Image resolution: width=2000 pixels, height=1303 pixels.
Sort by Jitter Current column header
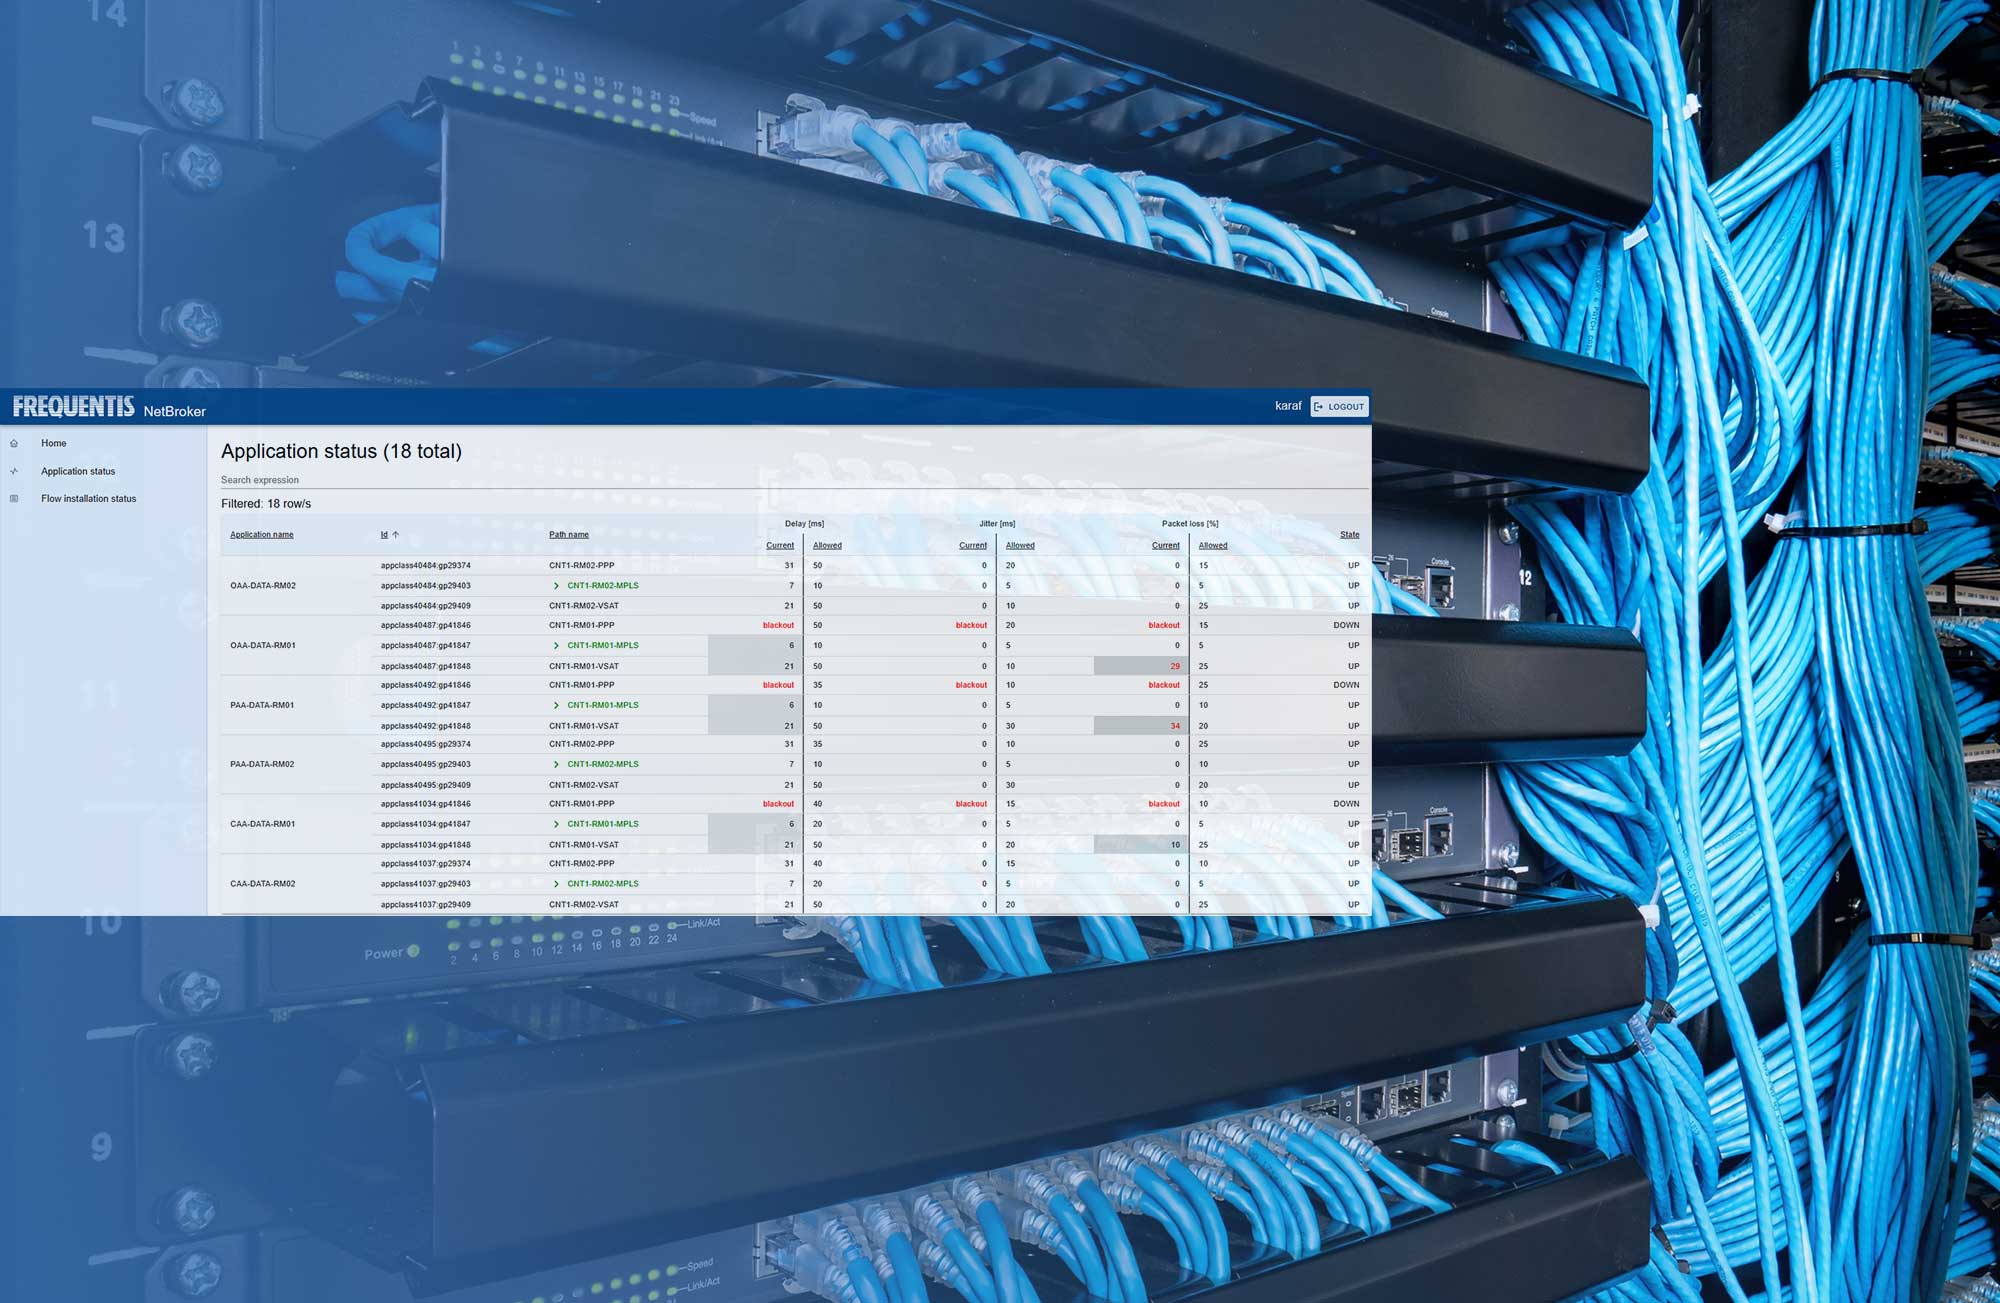973,545
